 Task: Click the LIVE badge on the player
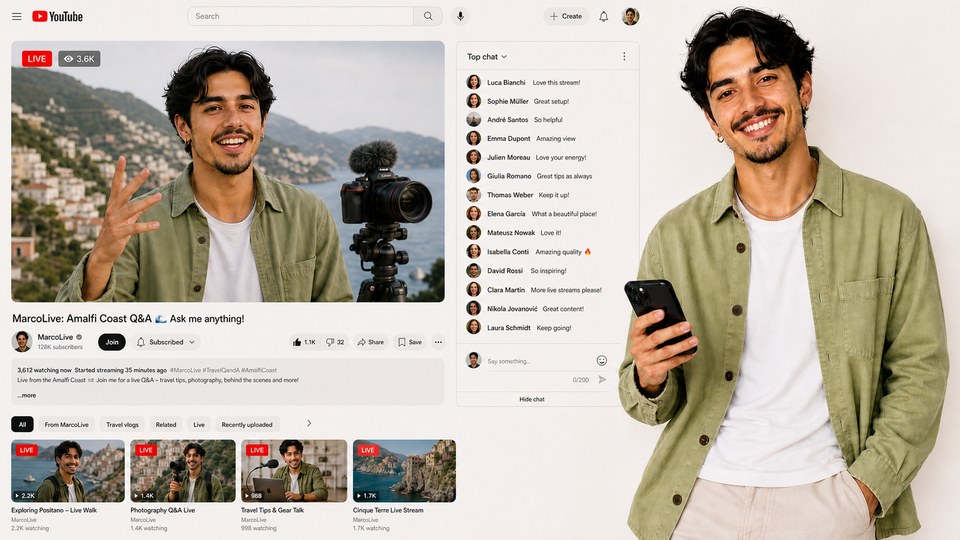click(x=37, y=59)
